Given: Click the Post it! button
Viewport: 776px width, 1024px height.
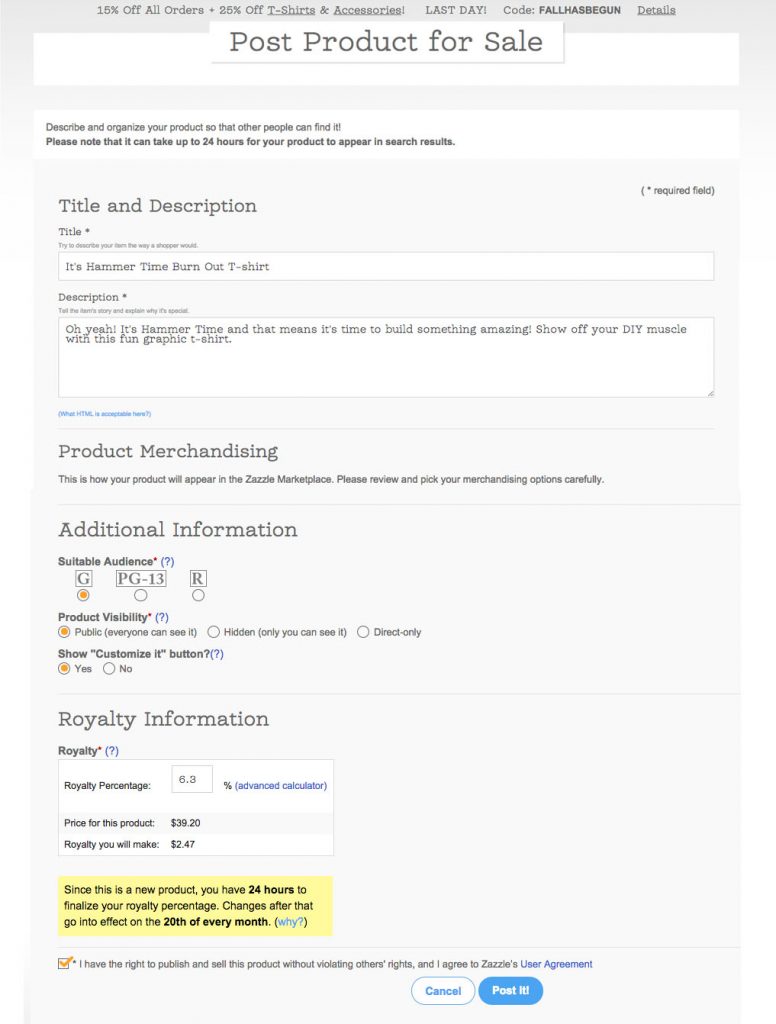Looking at the screenshot, I should tap(510, 991).
